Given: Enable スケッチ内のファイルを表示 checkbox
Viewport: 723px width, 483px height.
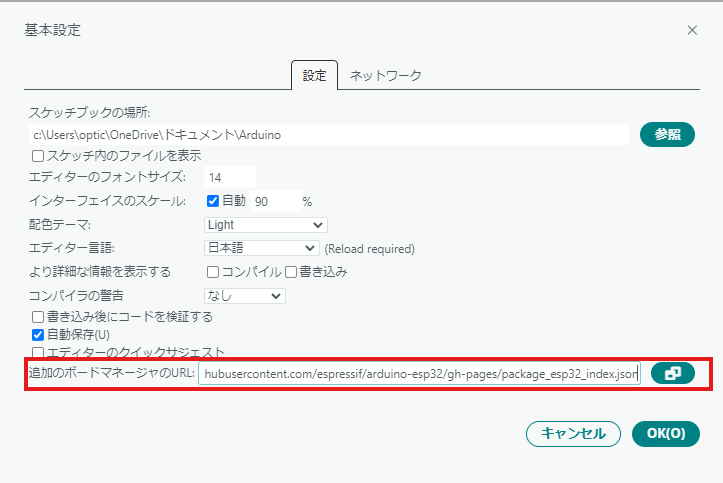Looking at the screenshot, I should pyautogui.click(x=38, y=156).
